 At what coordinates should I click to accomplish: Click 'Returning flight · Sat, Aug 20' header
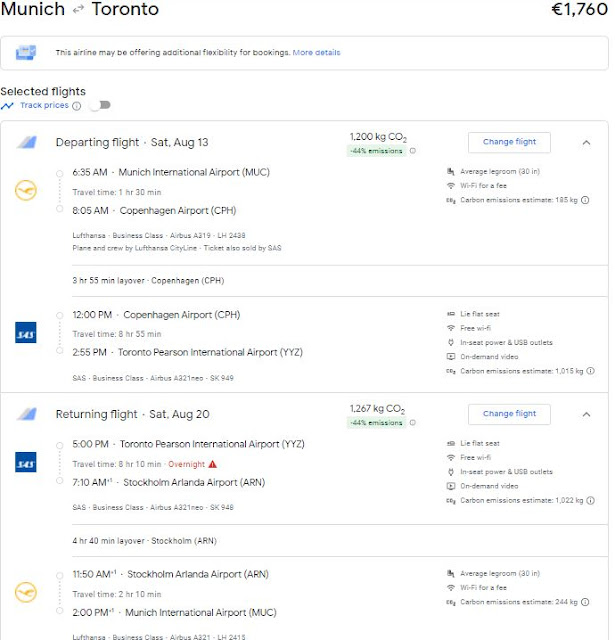click(x=132, y=414)
